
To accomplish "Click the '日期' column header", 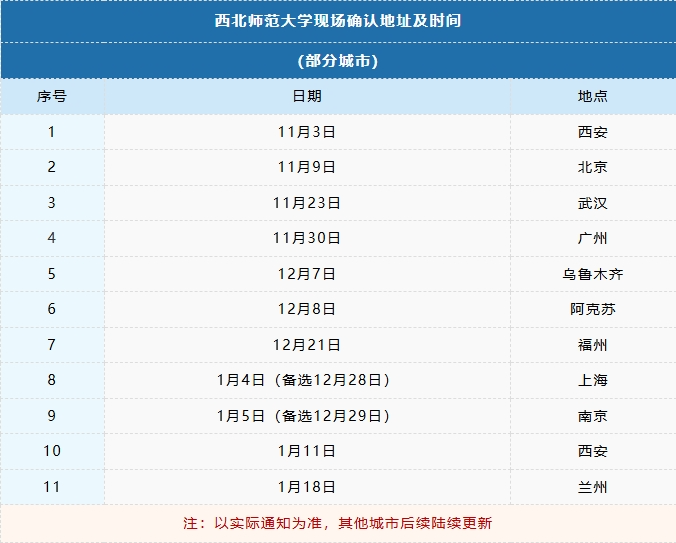I will (x=307, y=96).
